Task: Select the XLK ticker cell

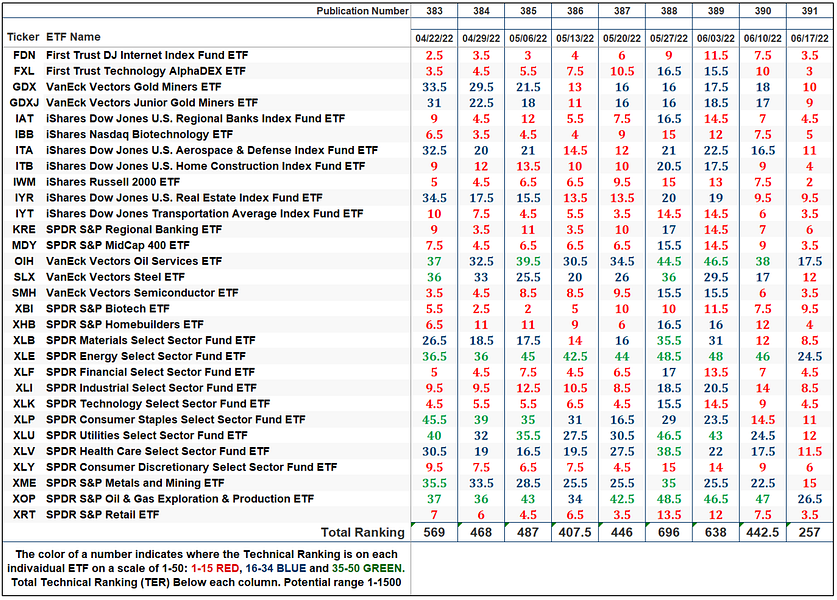Action: coord(24,404)
